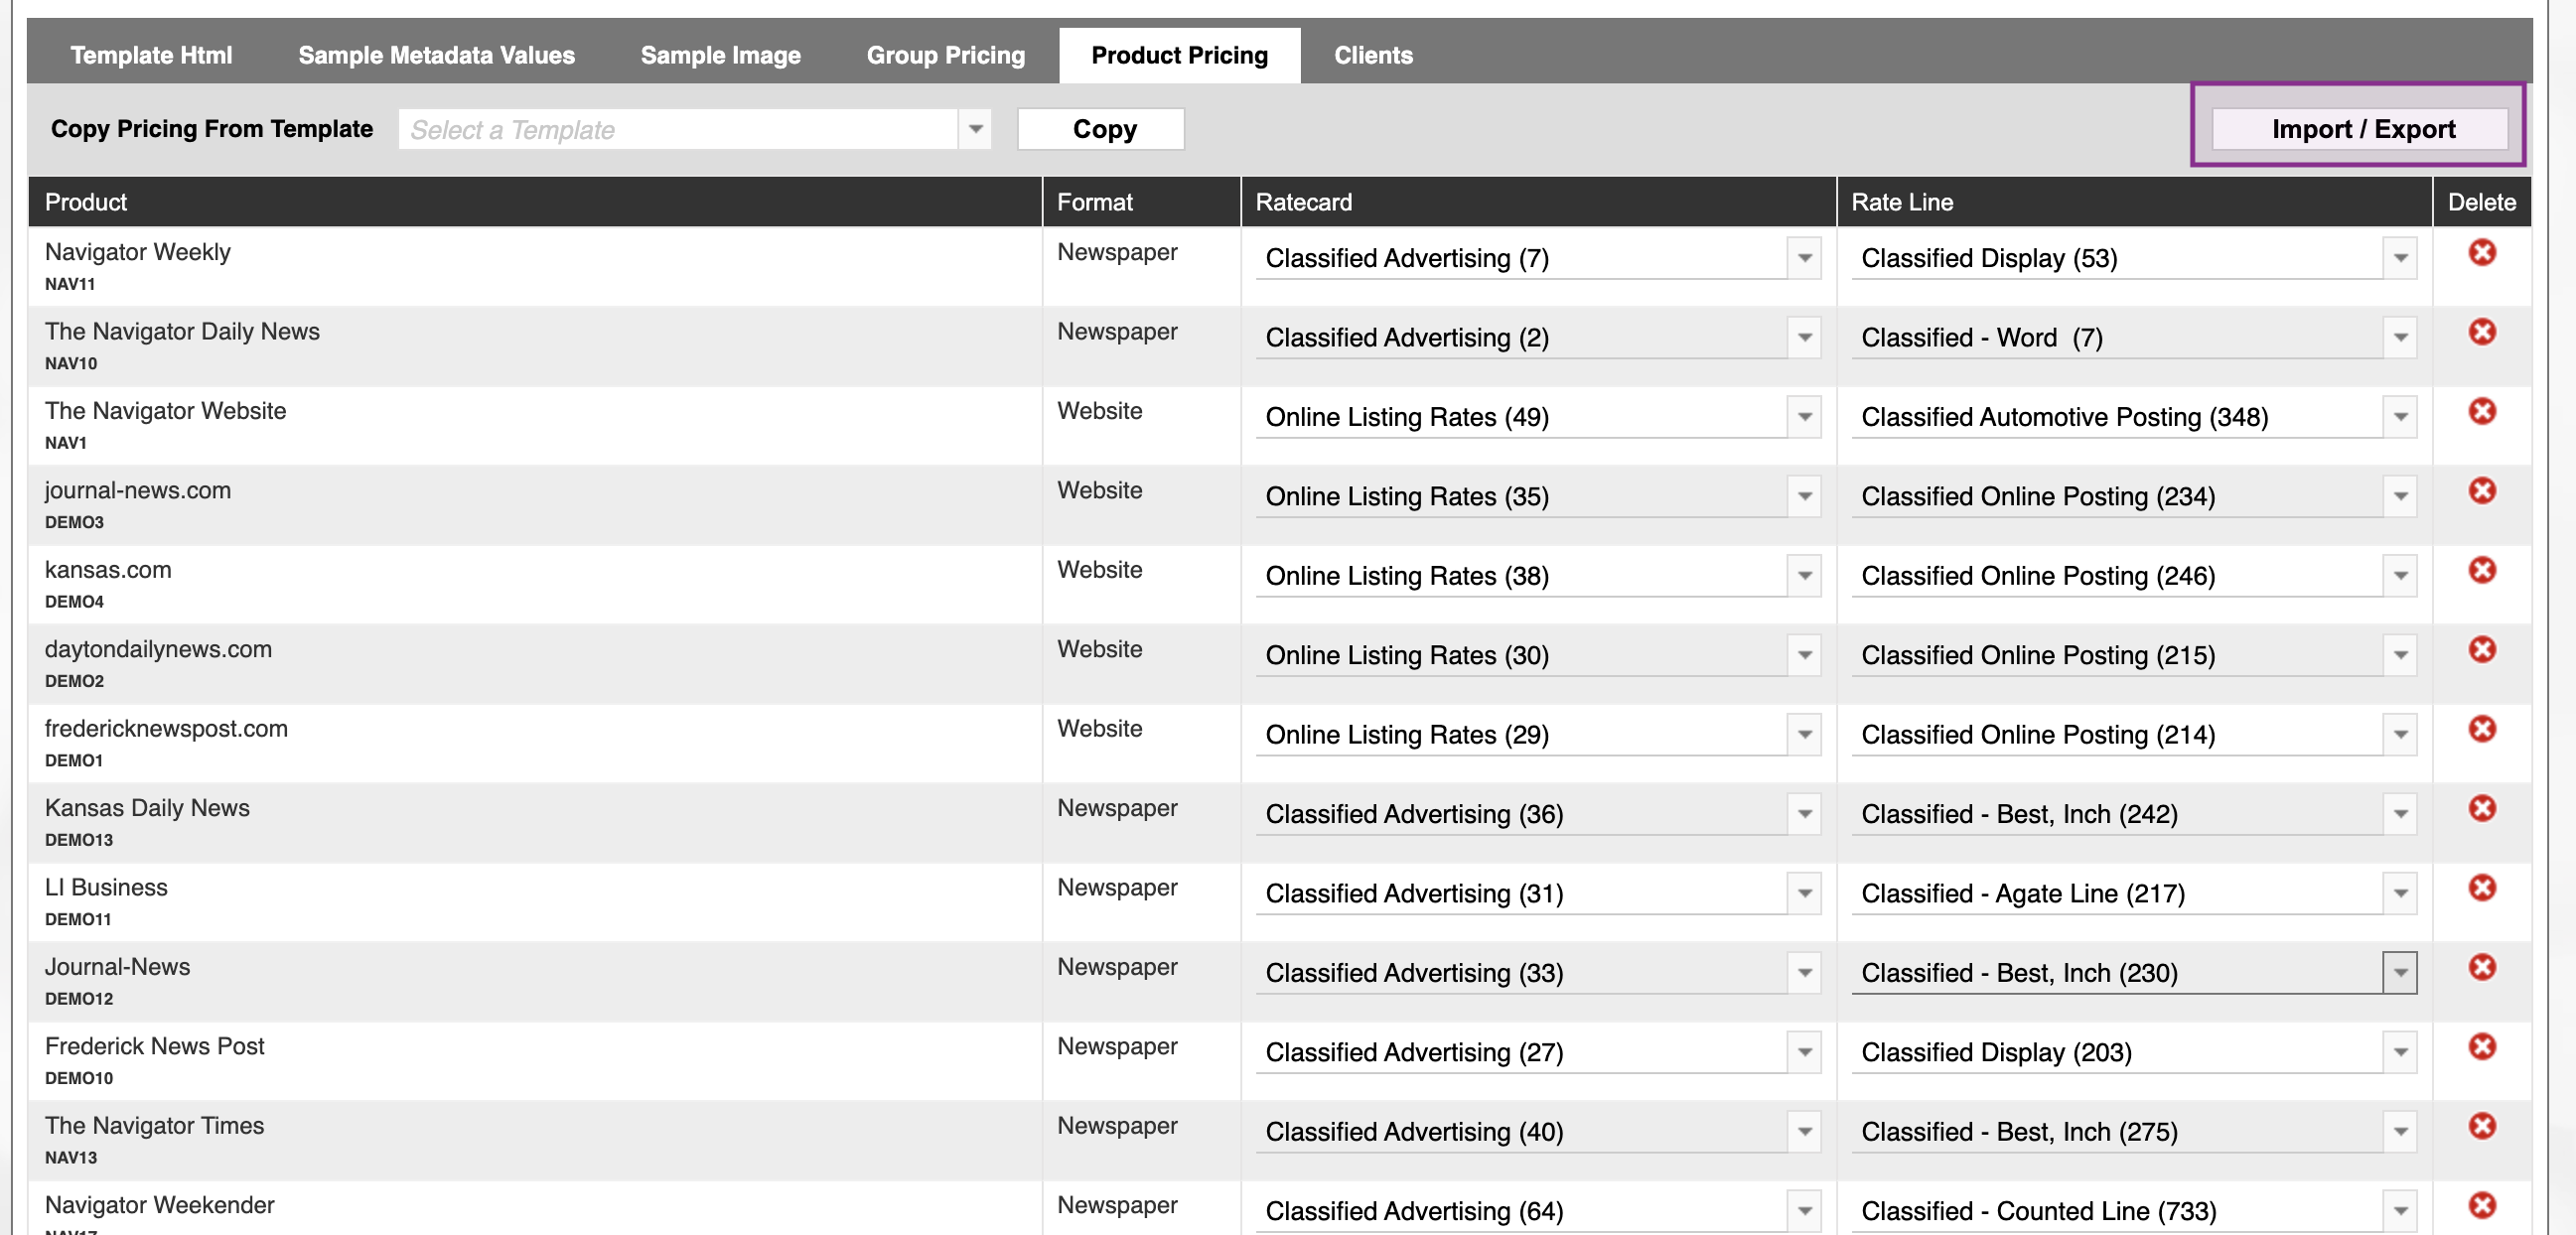This screenshot has height=1235, width=2576.
Task: Delete the daytondailynews.com row
Action: pyautogui.click(x=2481, y=650)
